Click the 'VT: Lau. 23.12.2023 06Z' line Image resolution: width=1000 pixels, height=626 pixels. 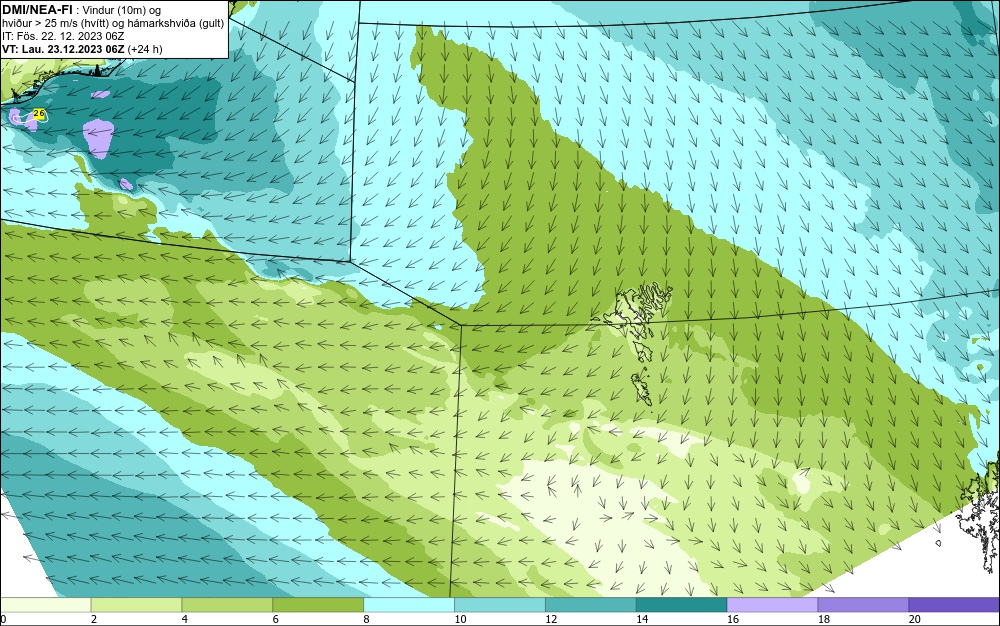click(x=64, y=49)
